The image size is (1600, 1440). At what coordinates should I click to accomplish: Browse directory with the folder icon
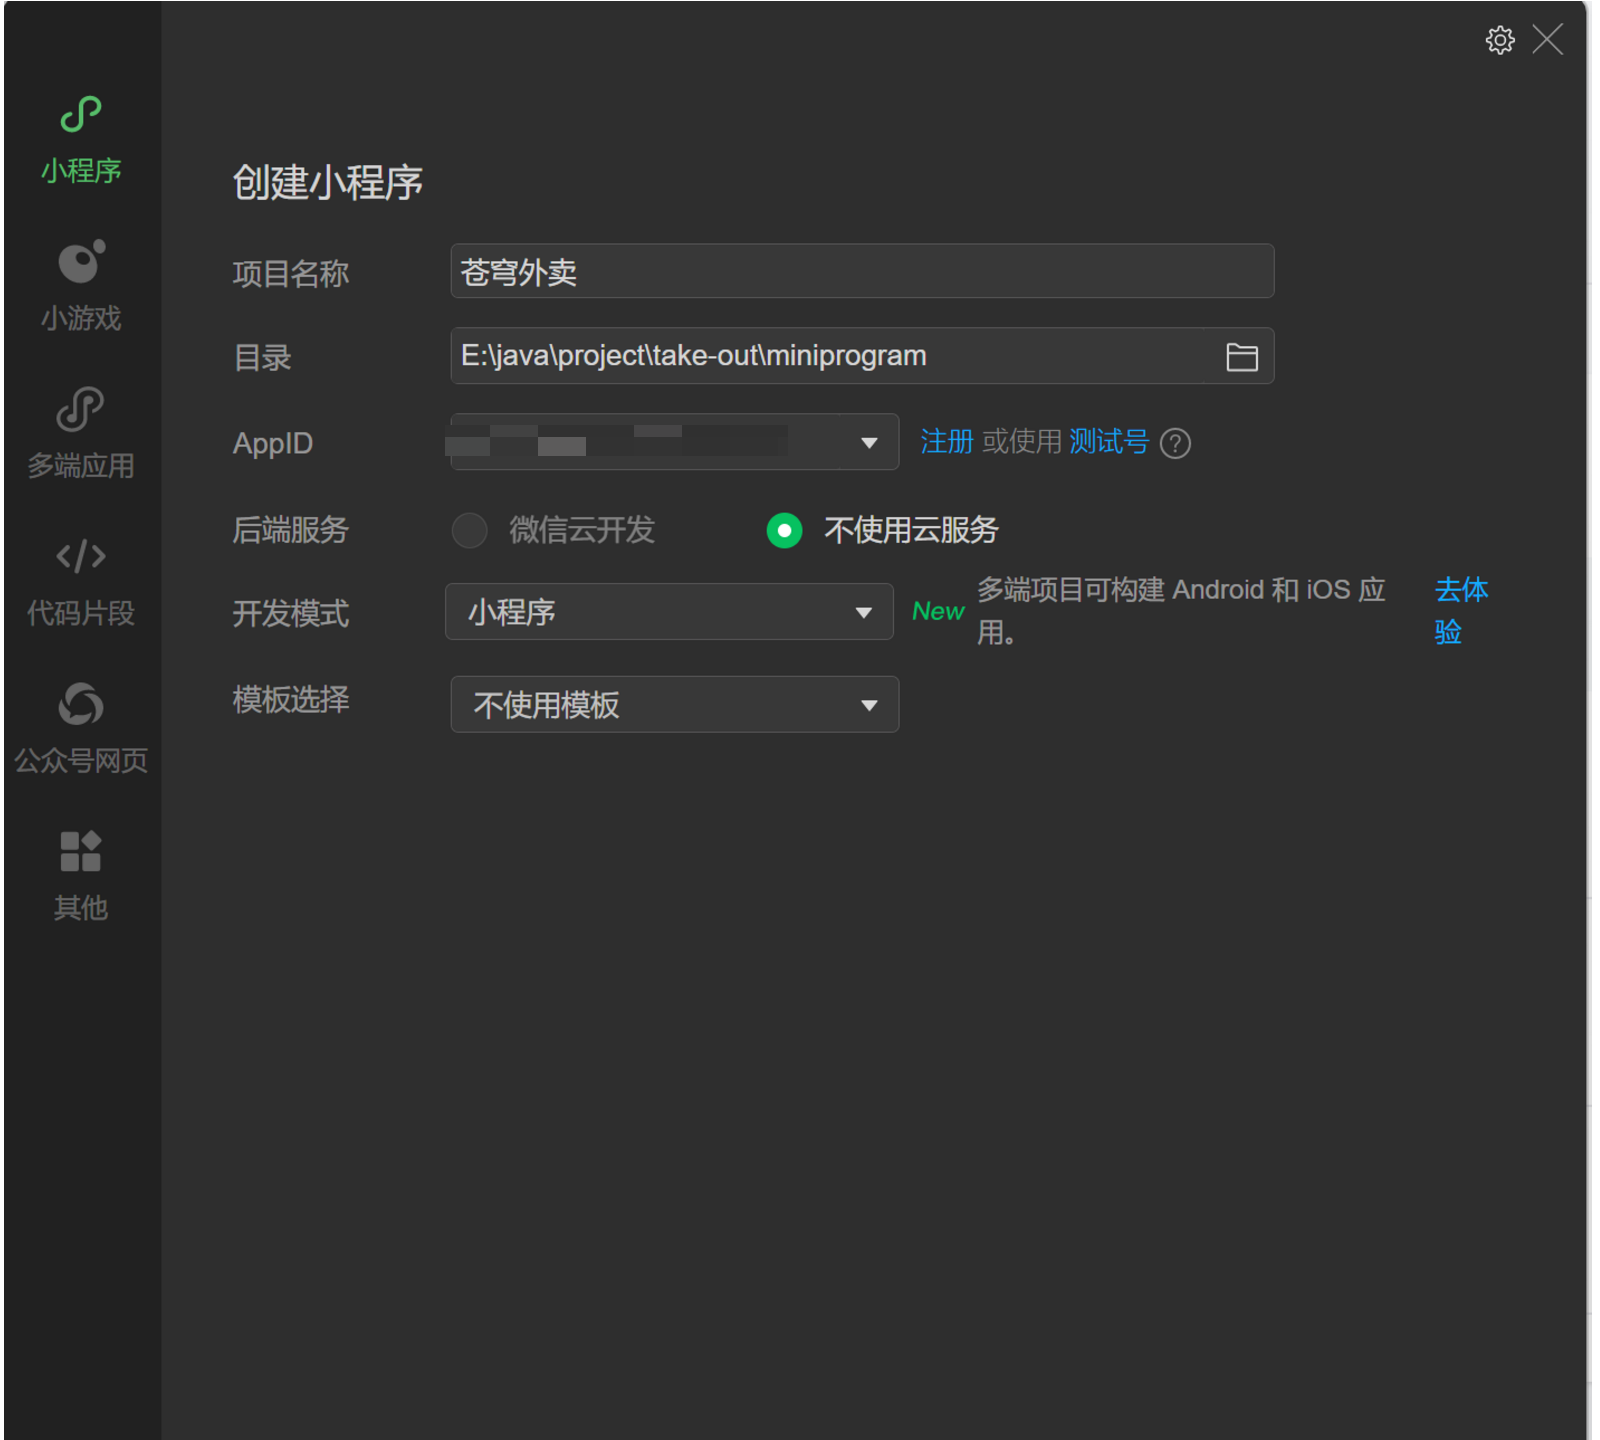[x=1241, y=357]
